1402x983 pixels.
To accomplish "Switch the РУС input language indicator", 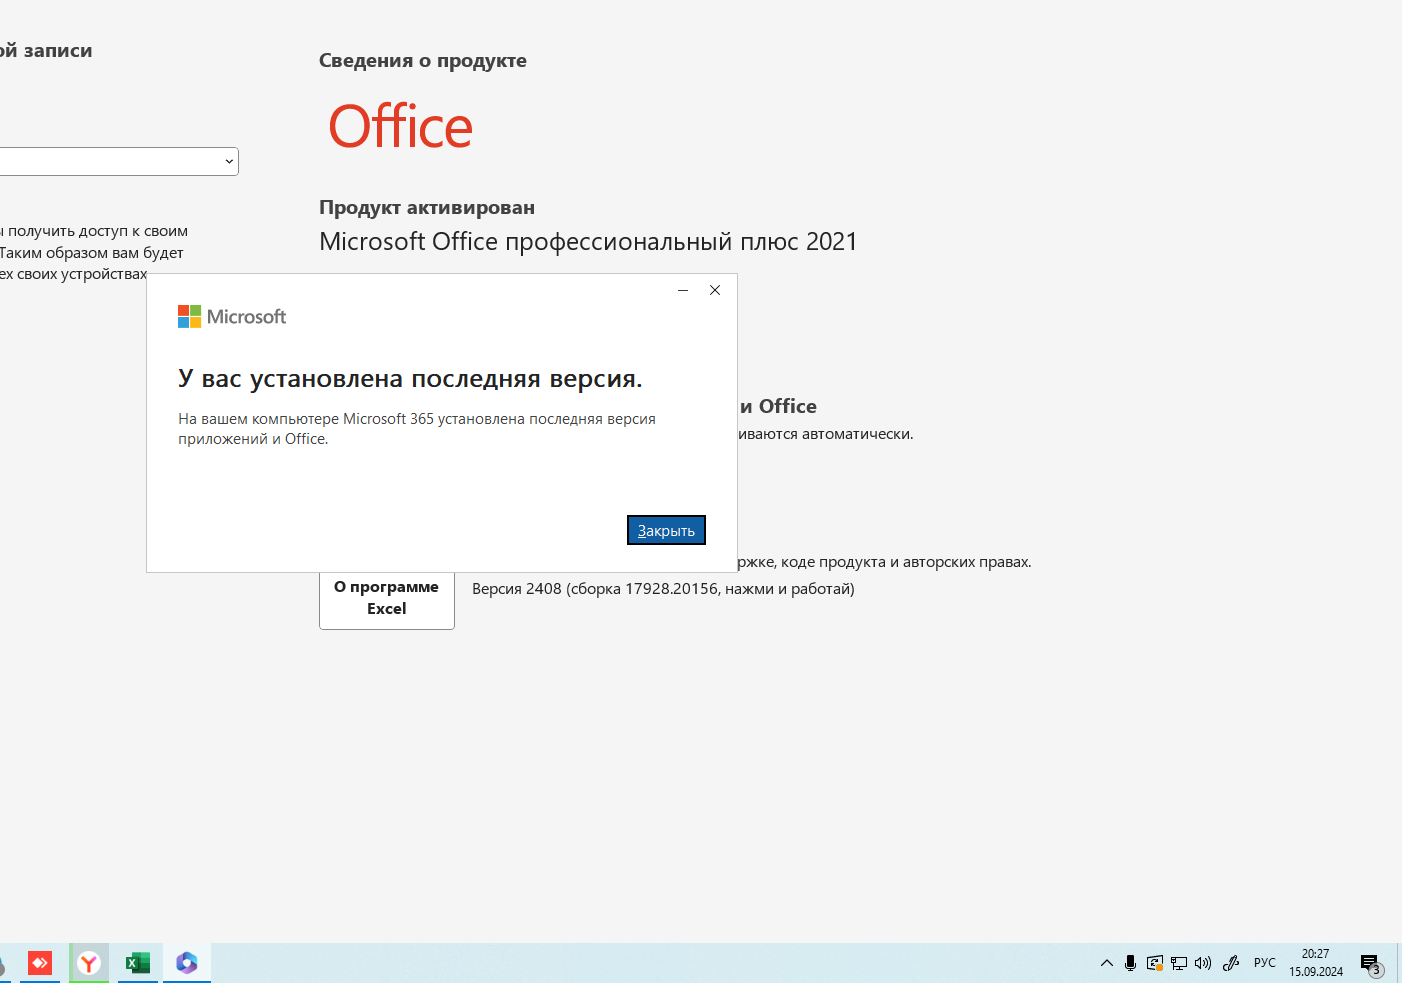I will tap(1265, 963).
